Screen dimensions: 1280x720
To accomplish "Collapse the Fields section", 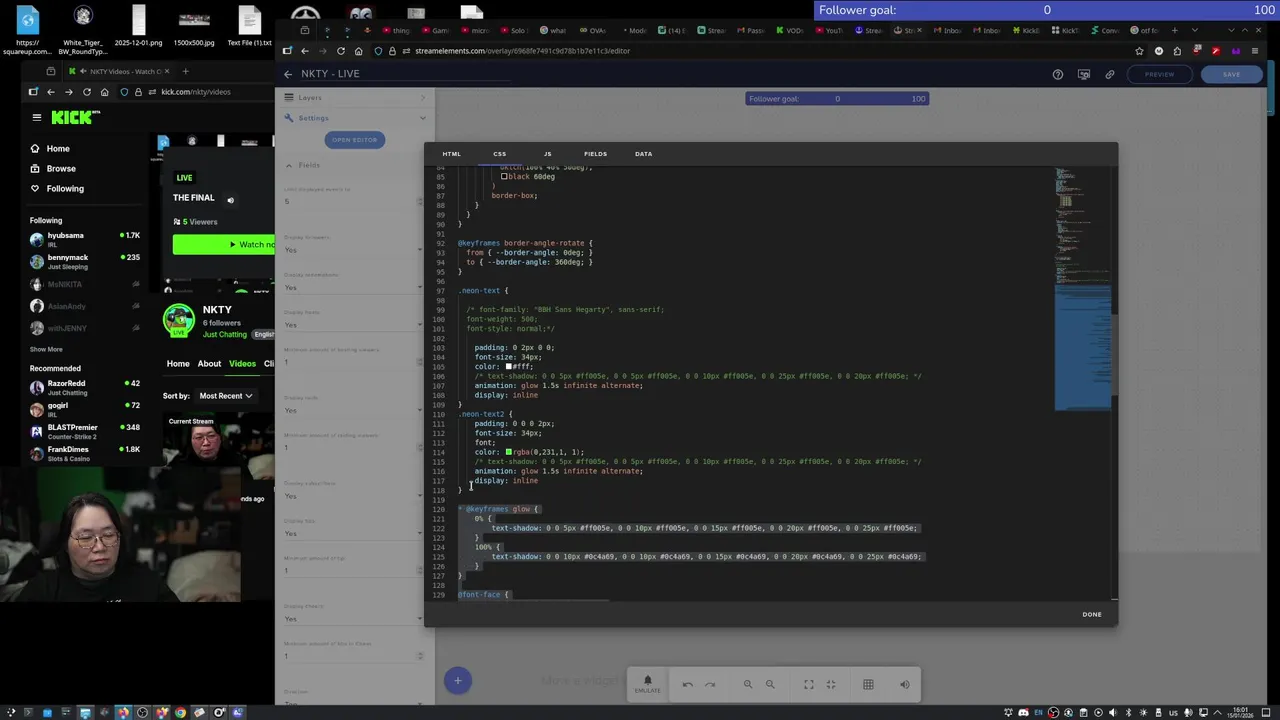I will pyautogui.click(x=354, y=165).
